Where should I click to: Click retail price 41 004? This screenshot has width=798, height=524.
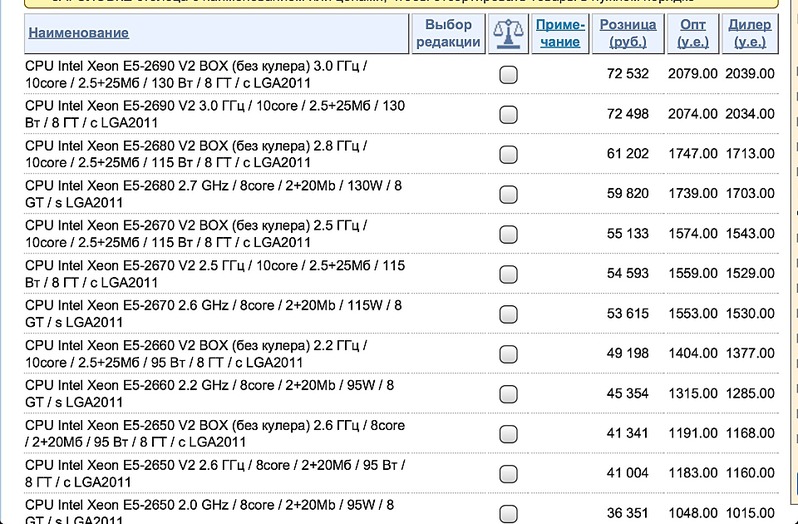click(628, 473)
